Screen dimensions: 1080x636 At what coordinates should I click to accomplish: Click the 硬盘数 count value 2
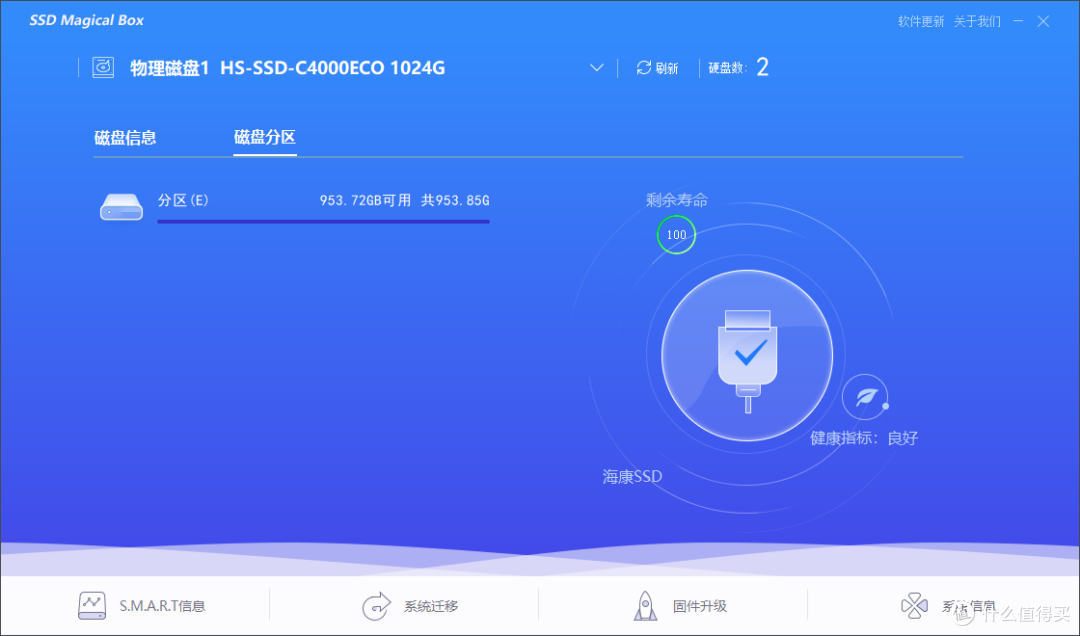click(x=762, y=67)
